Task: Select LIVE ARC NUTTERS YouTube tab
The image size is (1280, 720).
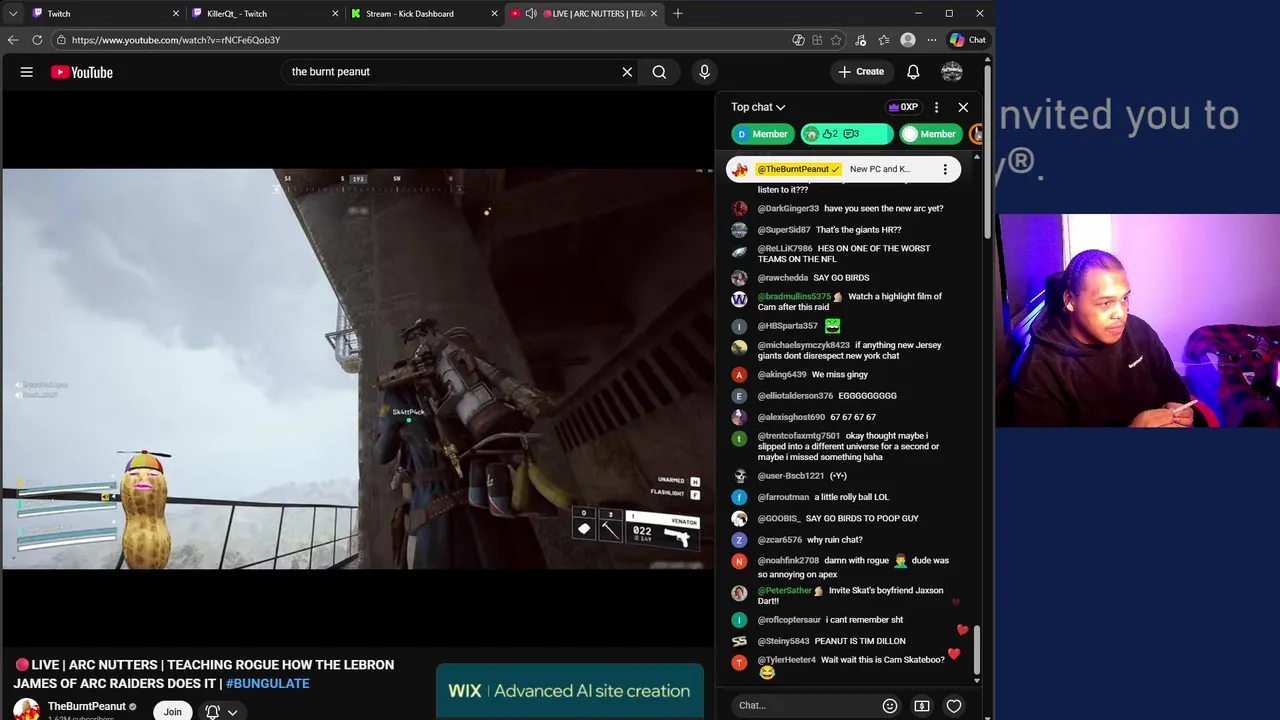Action: coord(585,13)
